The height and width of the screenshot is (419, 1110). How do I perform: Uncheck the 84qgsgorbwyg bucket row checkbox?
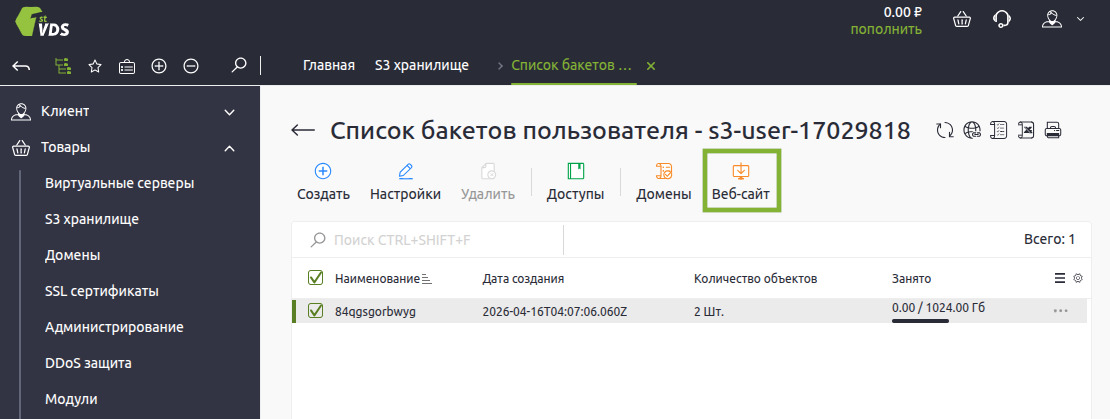[x=316, y=311]
